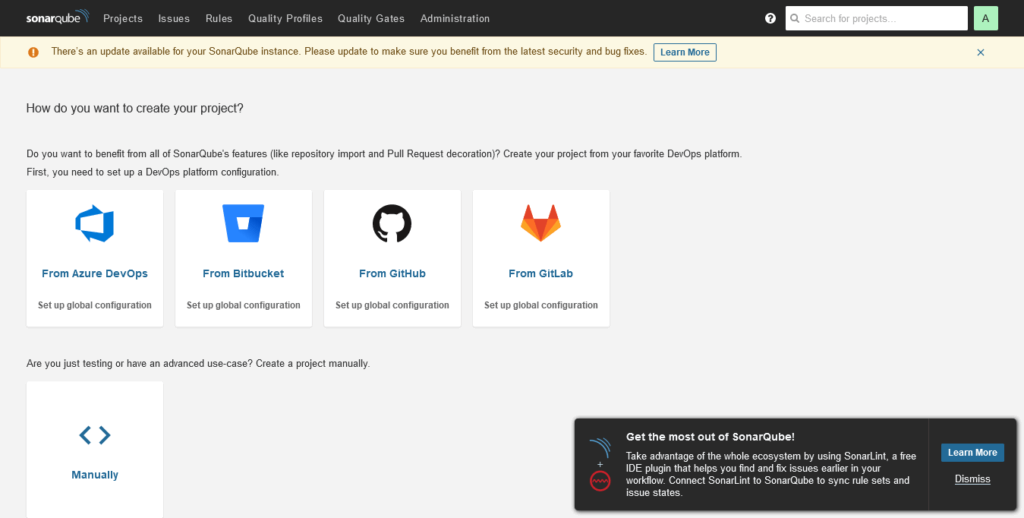Screen dimensions: 1024x518
Task: Select From Azure DevOps link
Action: (x=95, y=274)
